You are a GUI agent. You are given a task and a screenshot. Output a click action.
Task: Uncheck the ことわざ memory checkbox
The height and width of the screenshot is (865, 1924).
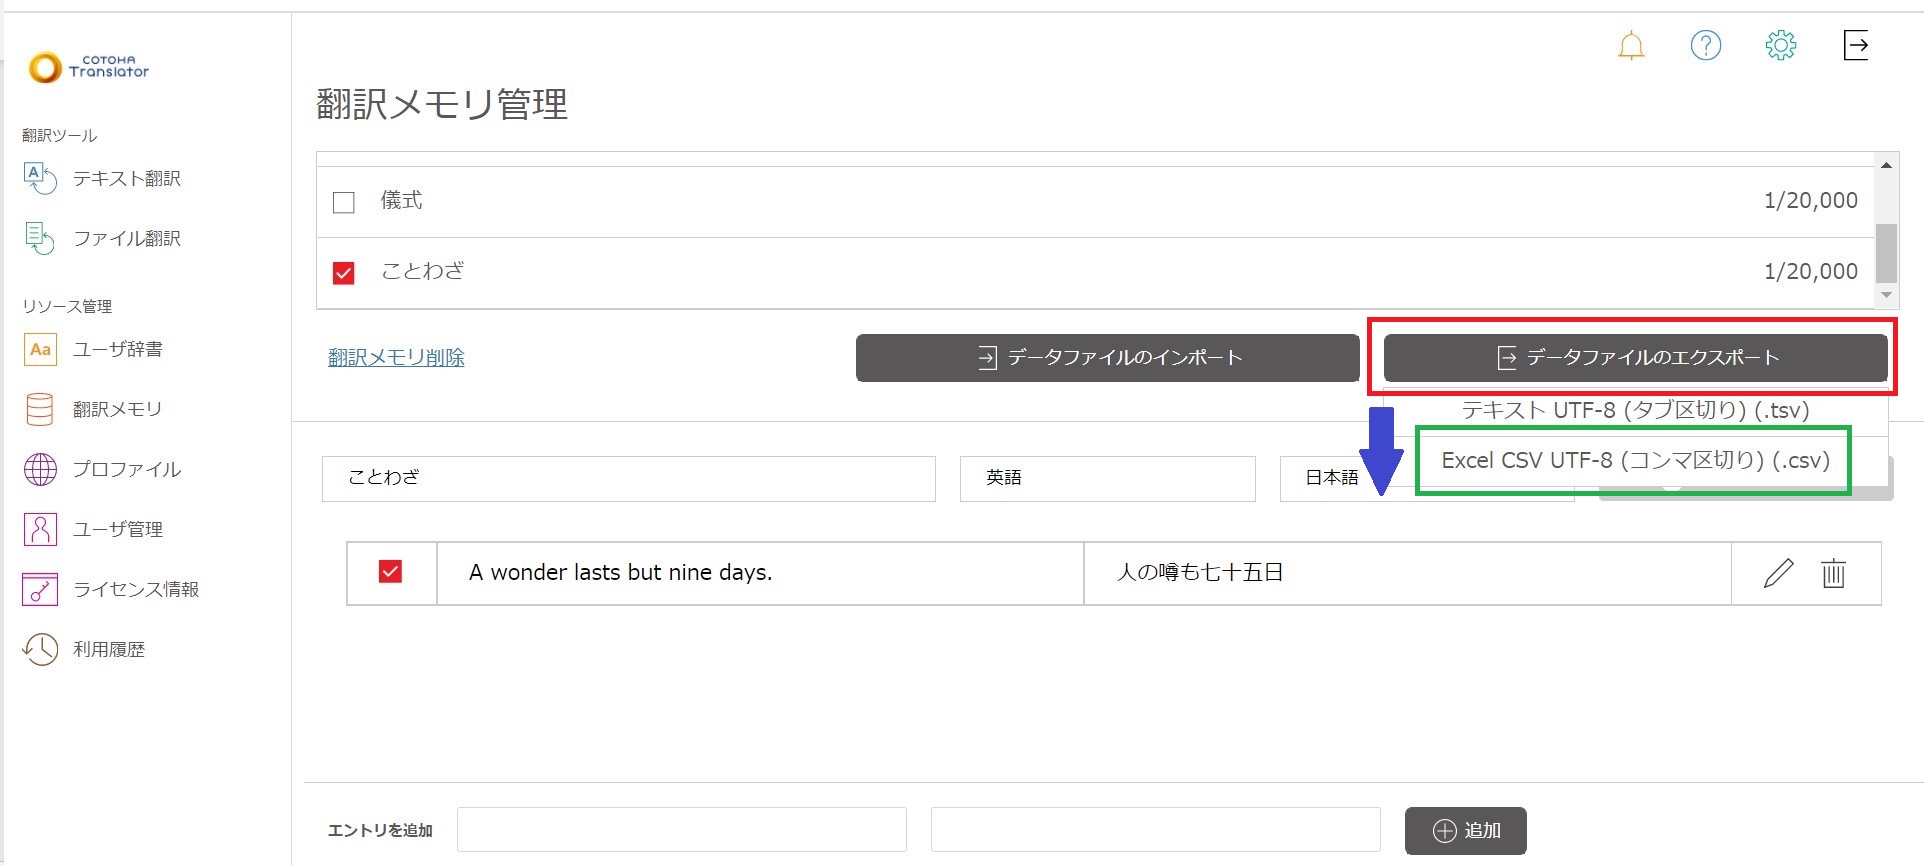click(344, 273)
